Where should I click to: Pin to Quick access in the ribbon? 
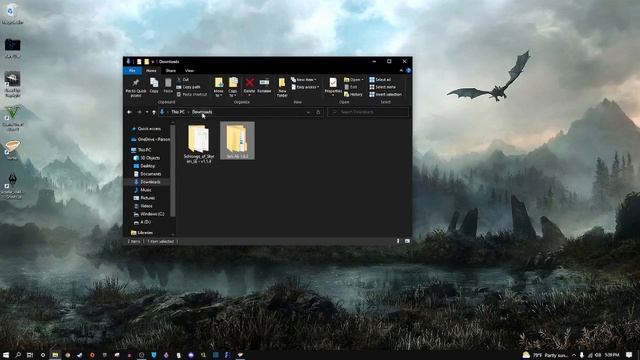136,87
